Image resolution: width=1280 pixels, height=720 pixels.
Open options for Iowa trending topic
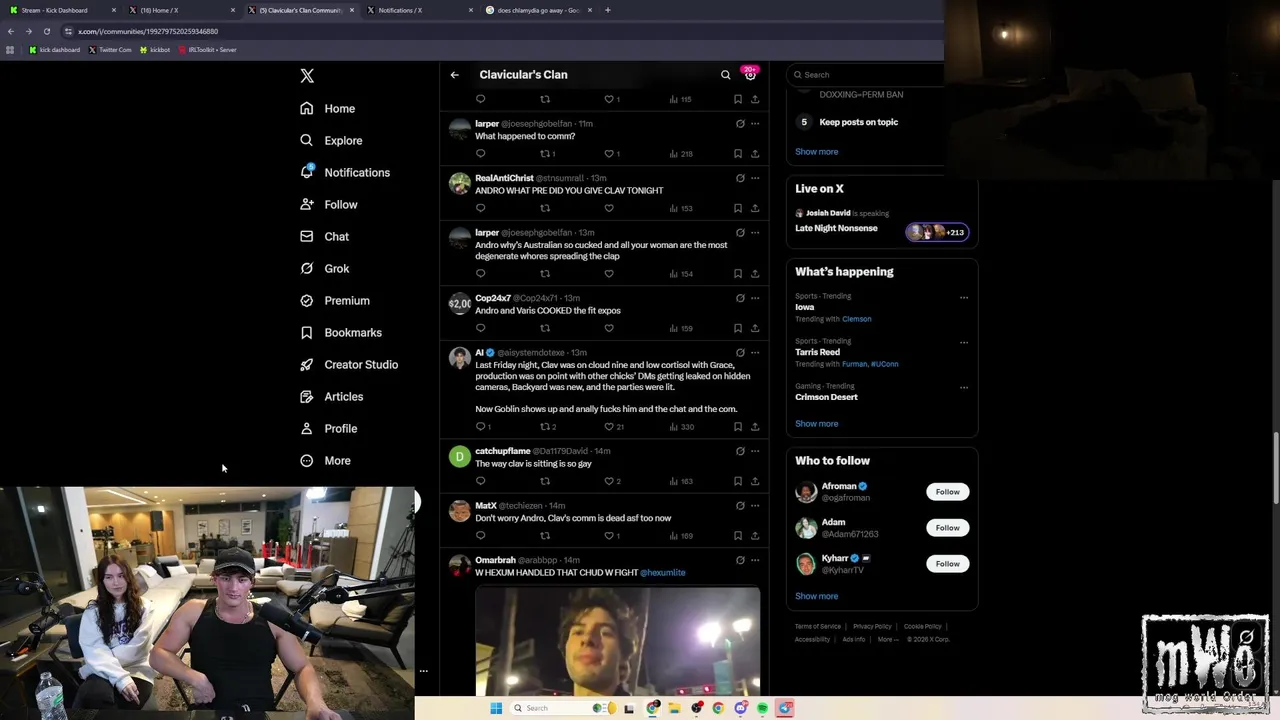(x=964, y=297)
